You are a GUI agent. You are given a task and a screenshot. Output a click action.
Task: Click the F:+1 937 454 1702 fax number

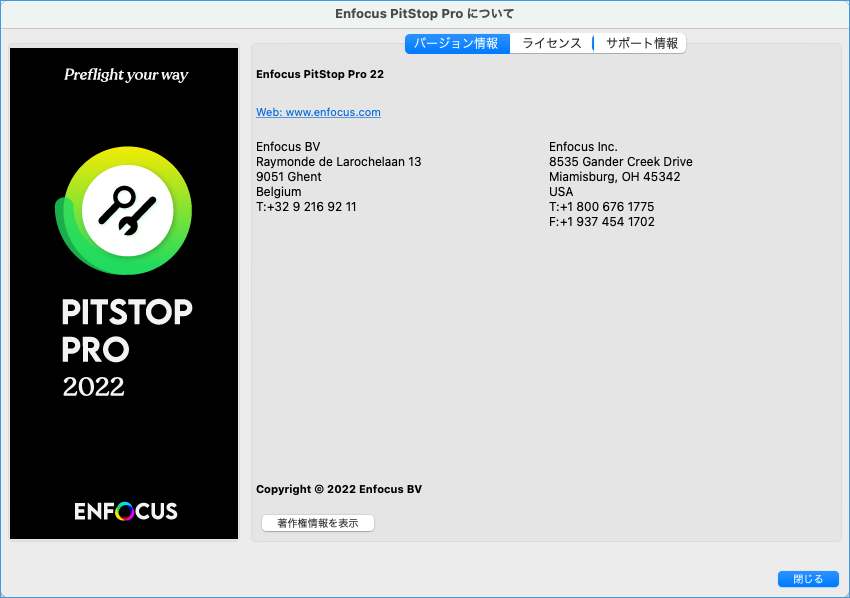click(602, 222)
